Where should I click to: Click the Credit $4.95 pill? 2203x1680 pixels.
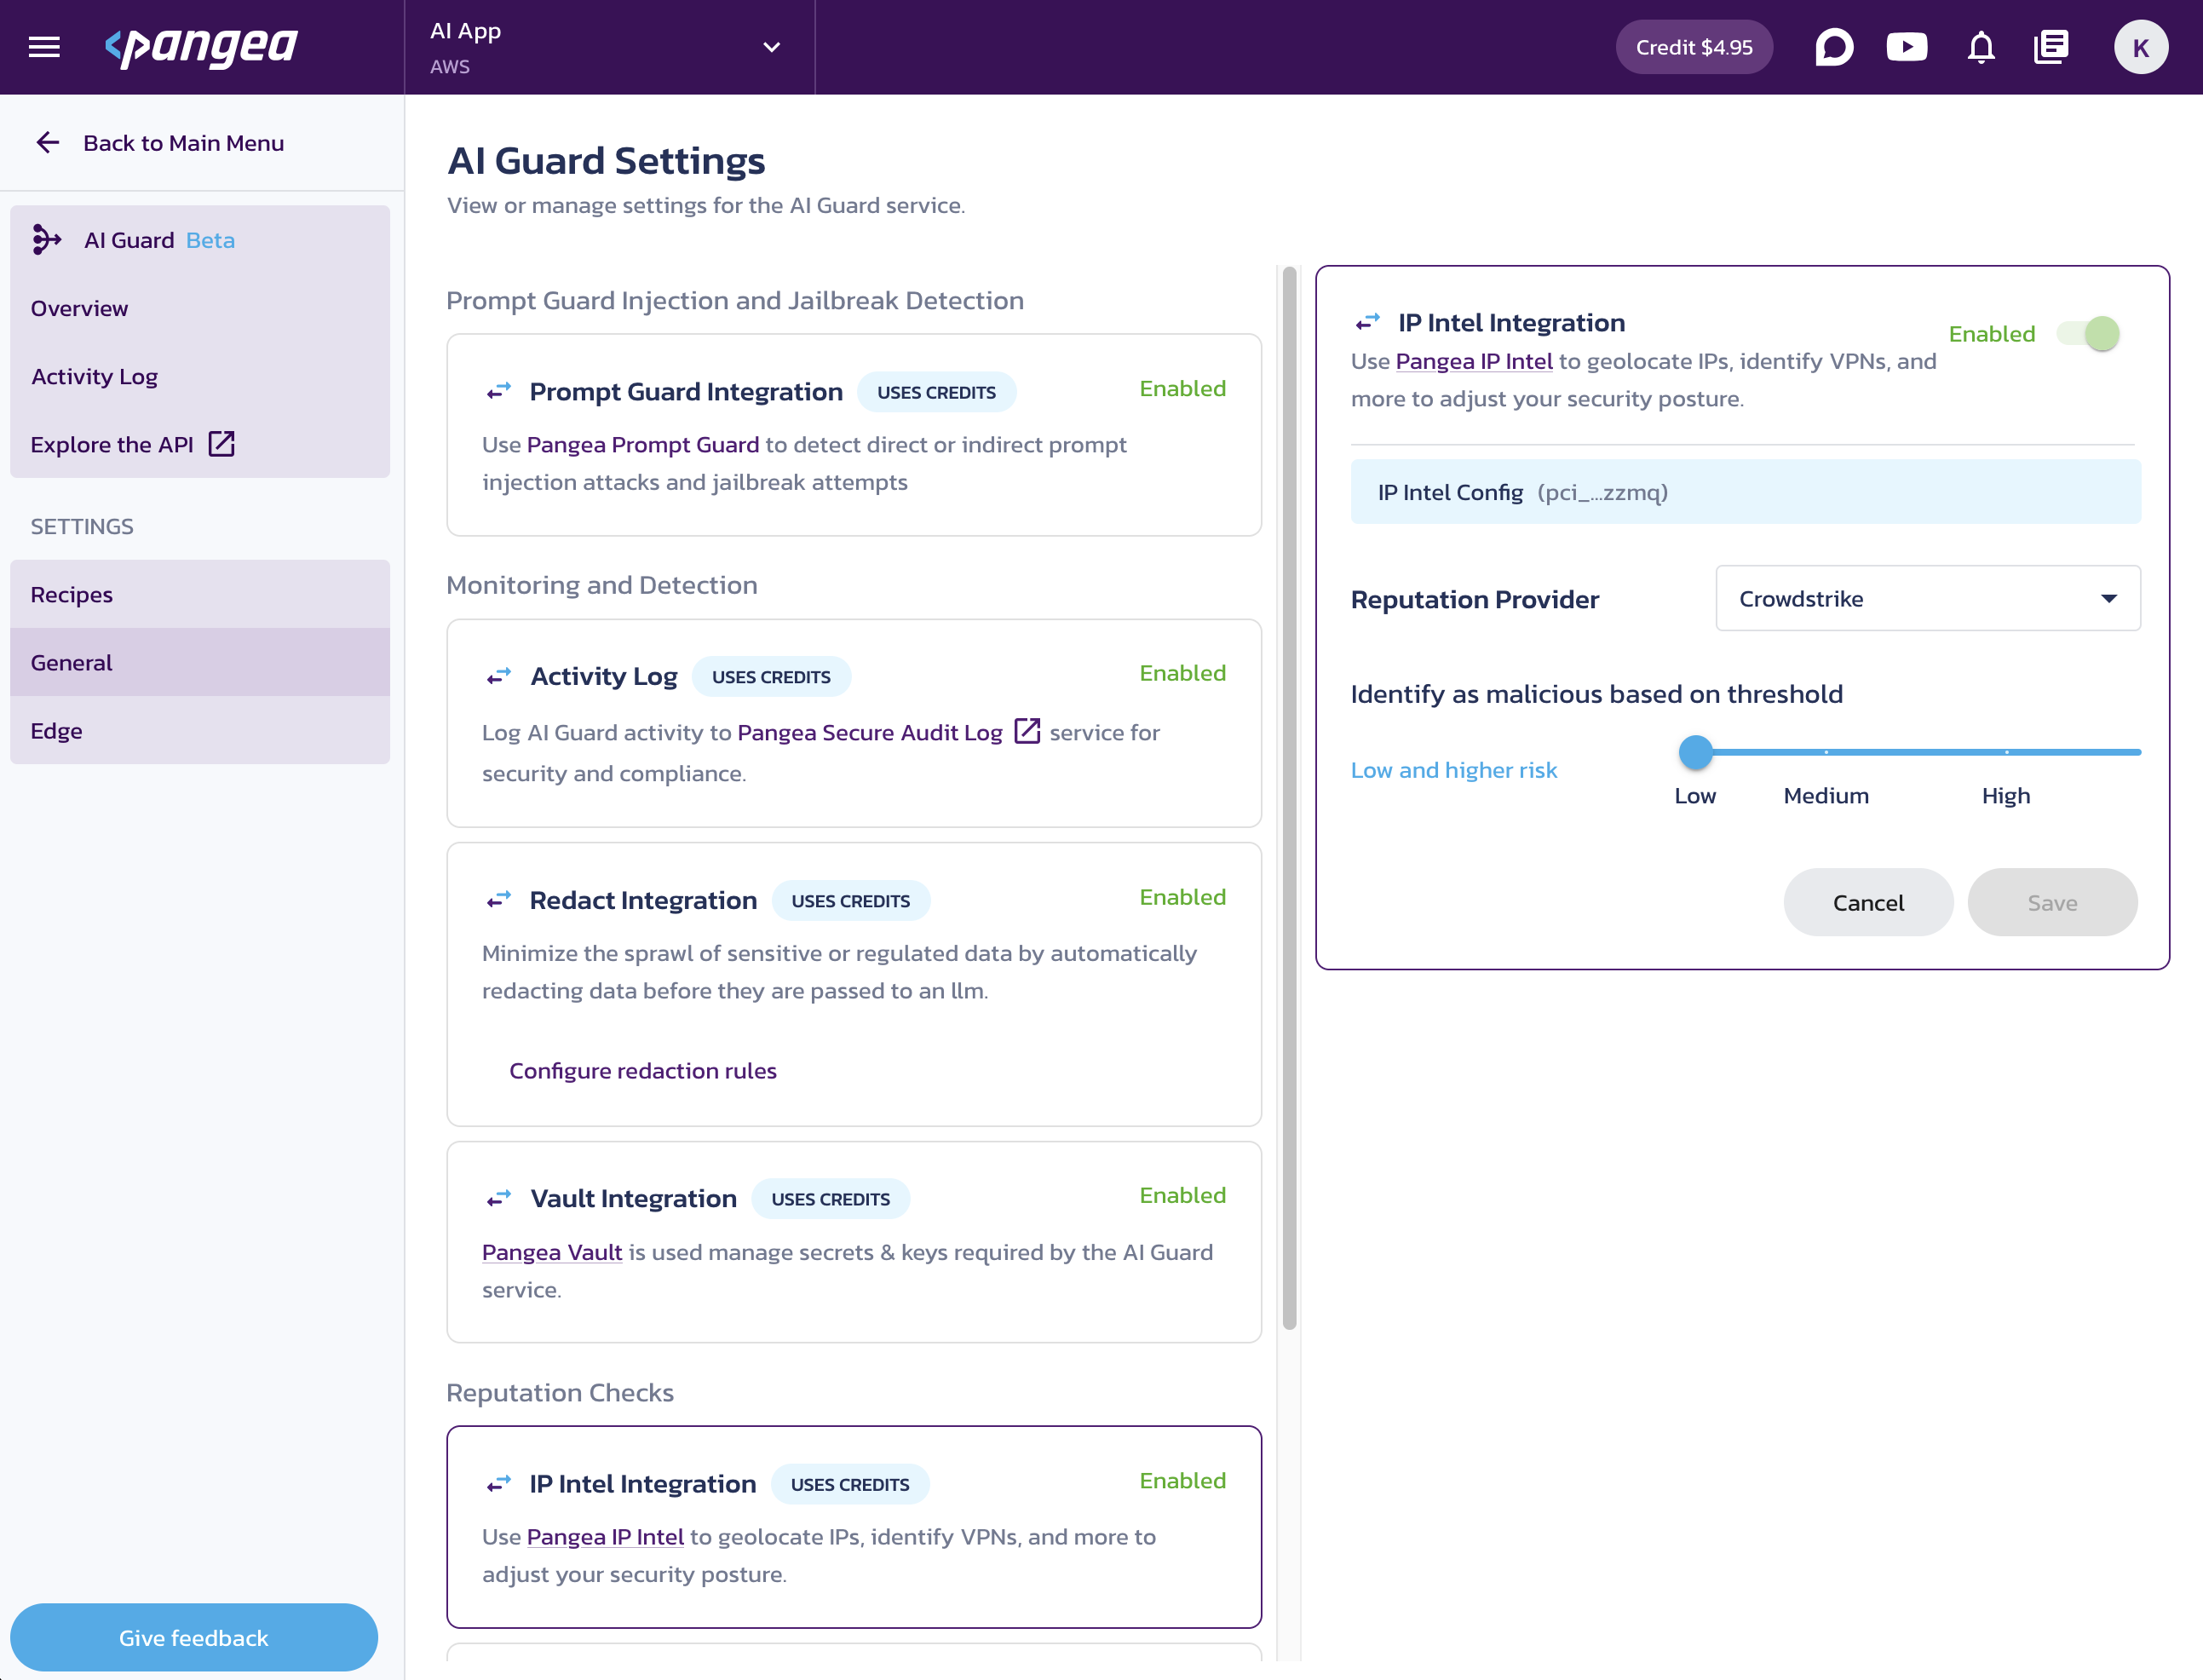[1693, 47]
